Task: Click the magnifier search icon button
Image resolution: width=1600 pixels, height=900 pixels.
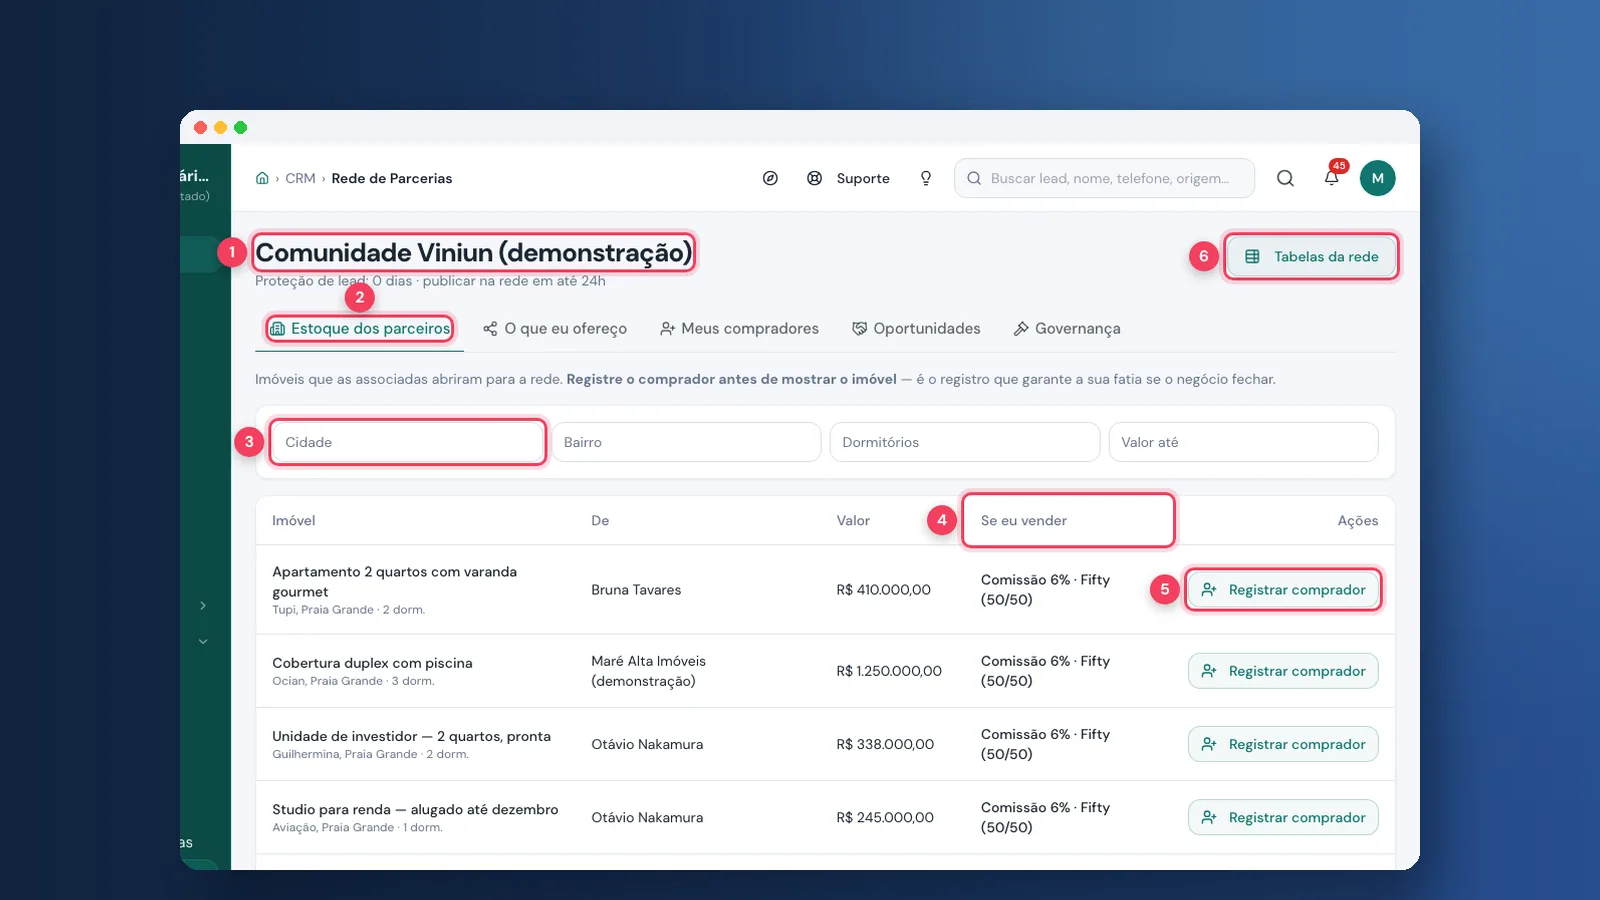Action: pos(1285,178)
